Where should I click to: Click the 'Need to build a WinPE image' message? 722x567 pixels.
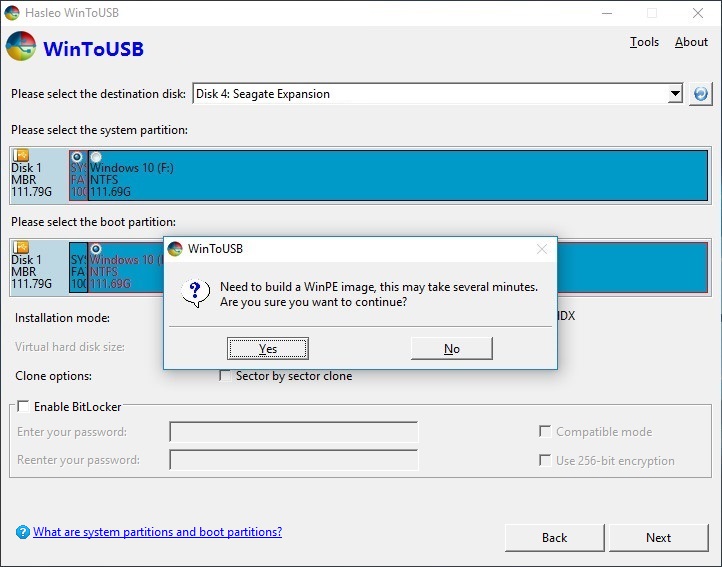[379, 294]
